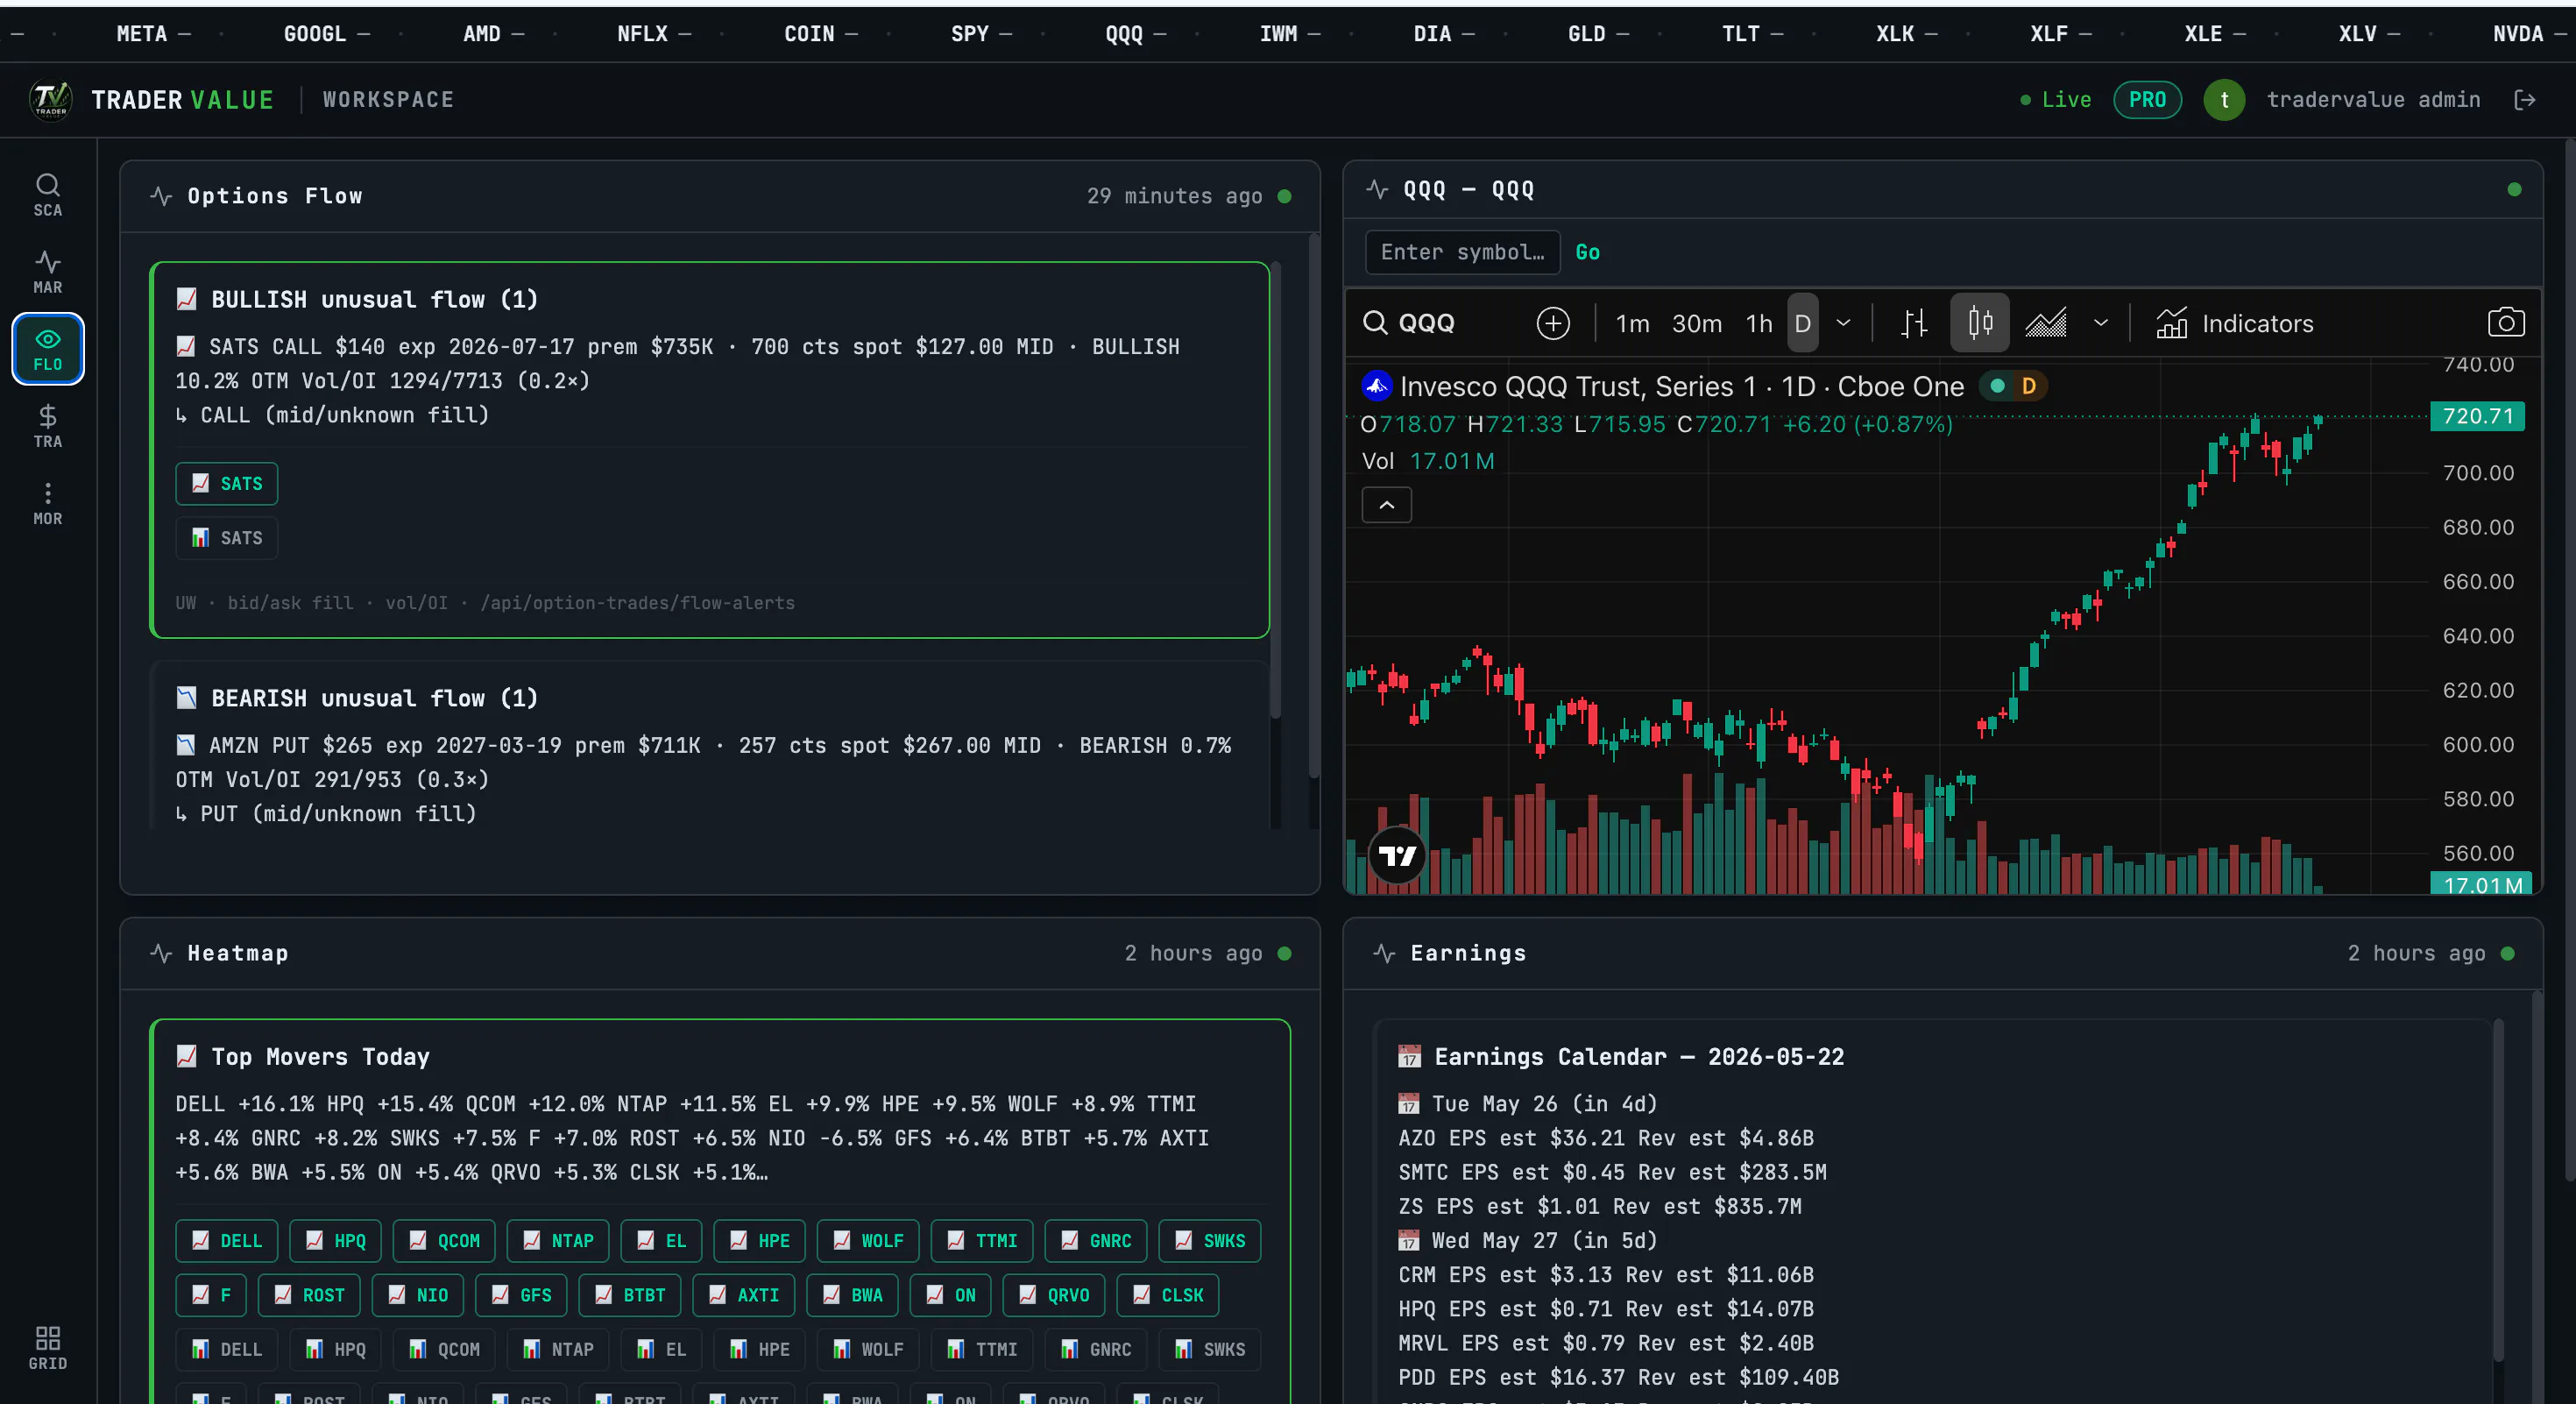Select the Candles chart style icon
2576x1404 pixels.
[1980, 323]
